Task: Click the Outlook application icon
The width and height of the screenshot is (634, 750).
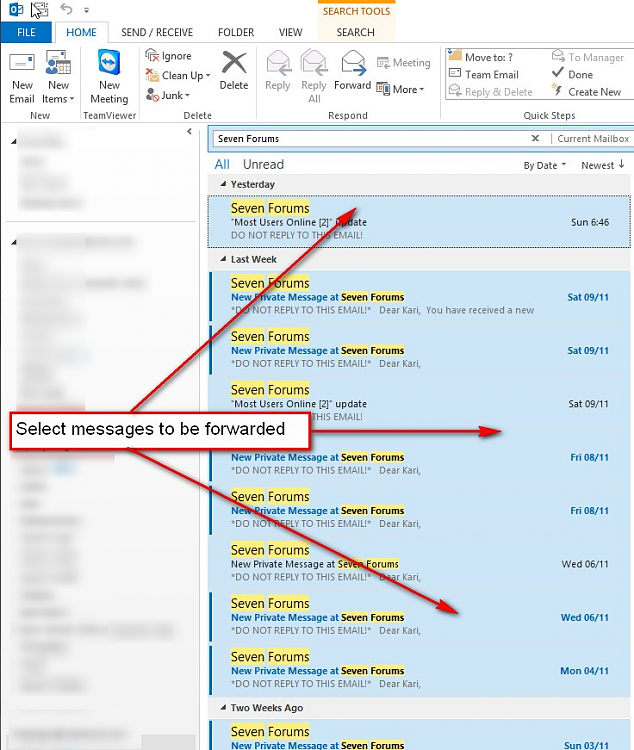Action: (x=16, y=9)
